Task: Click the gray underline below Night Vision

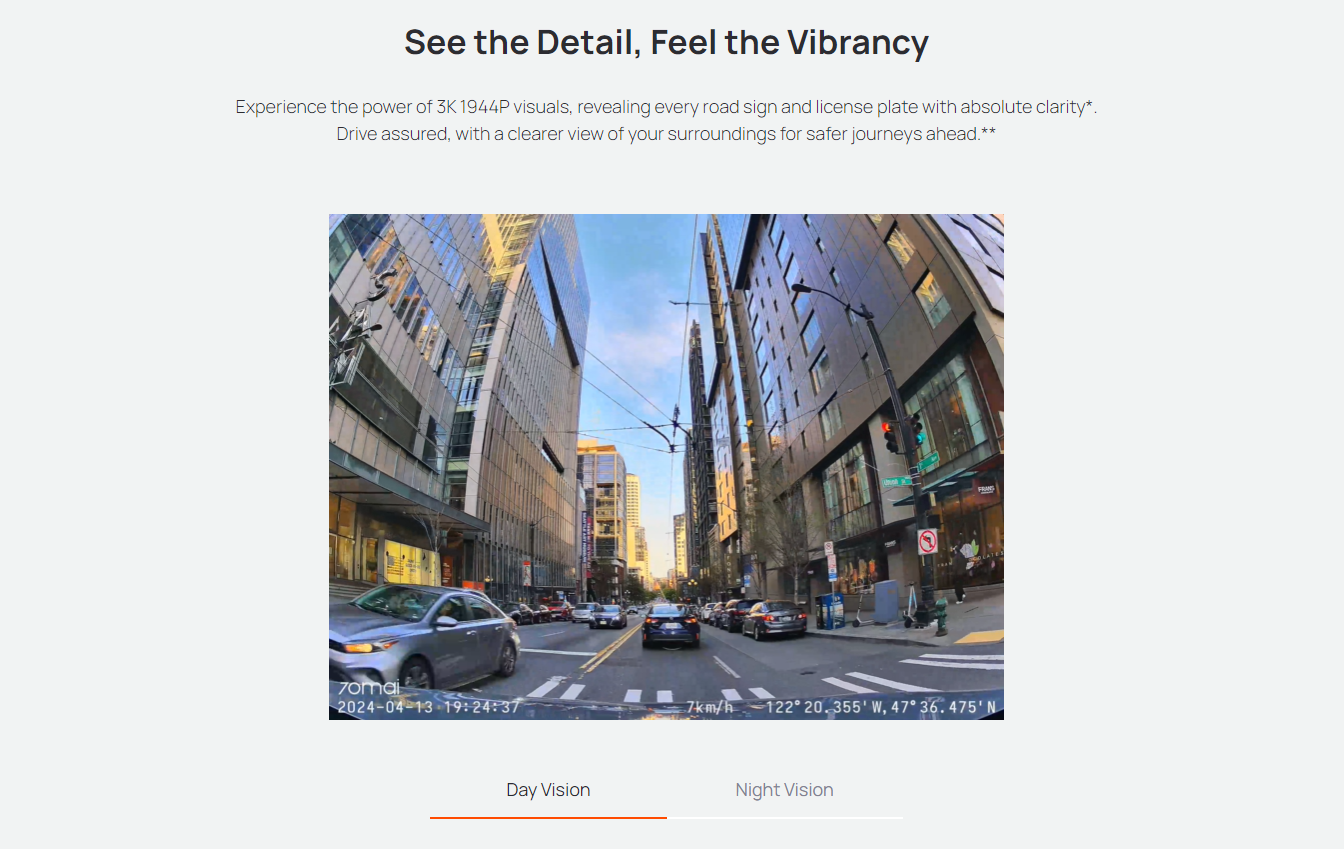Action: 785,817
